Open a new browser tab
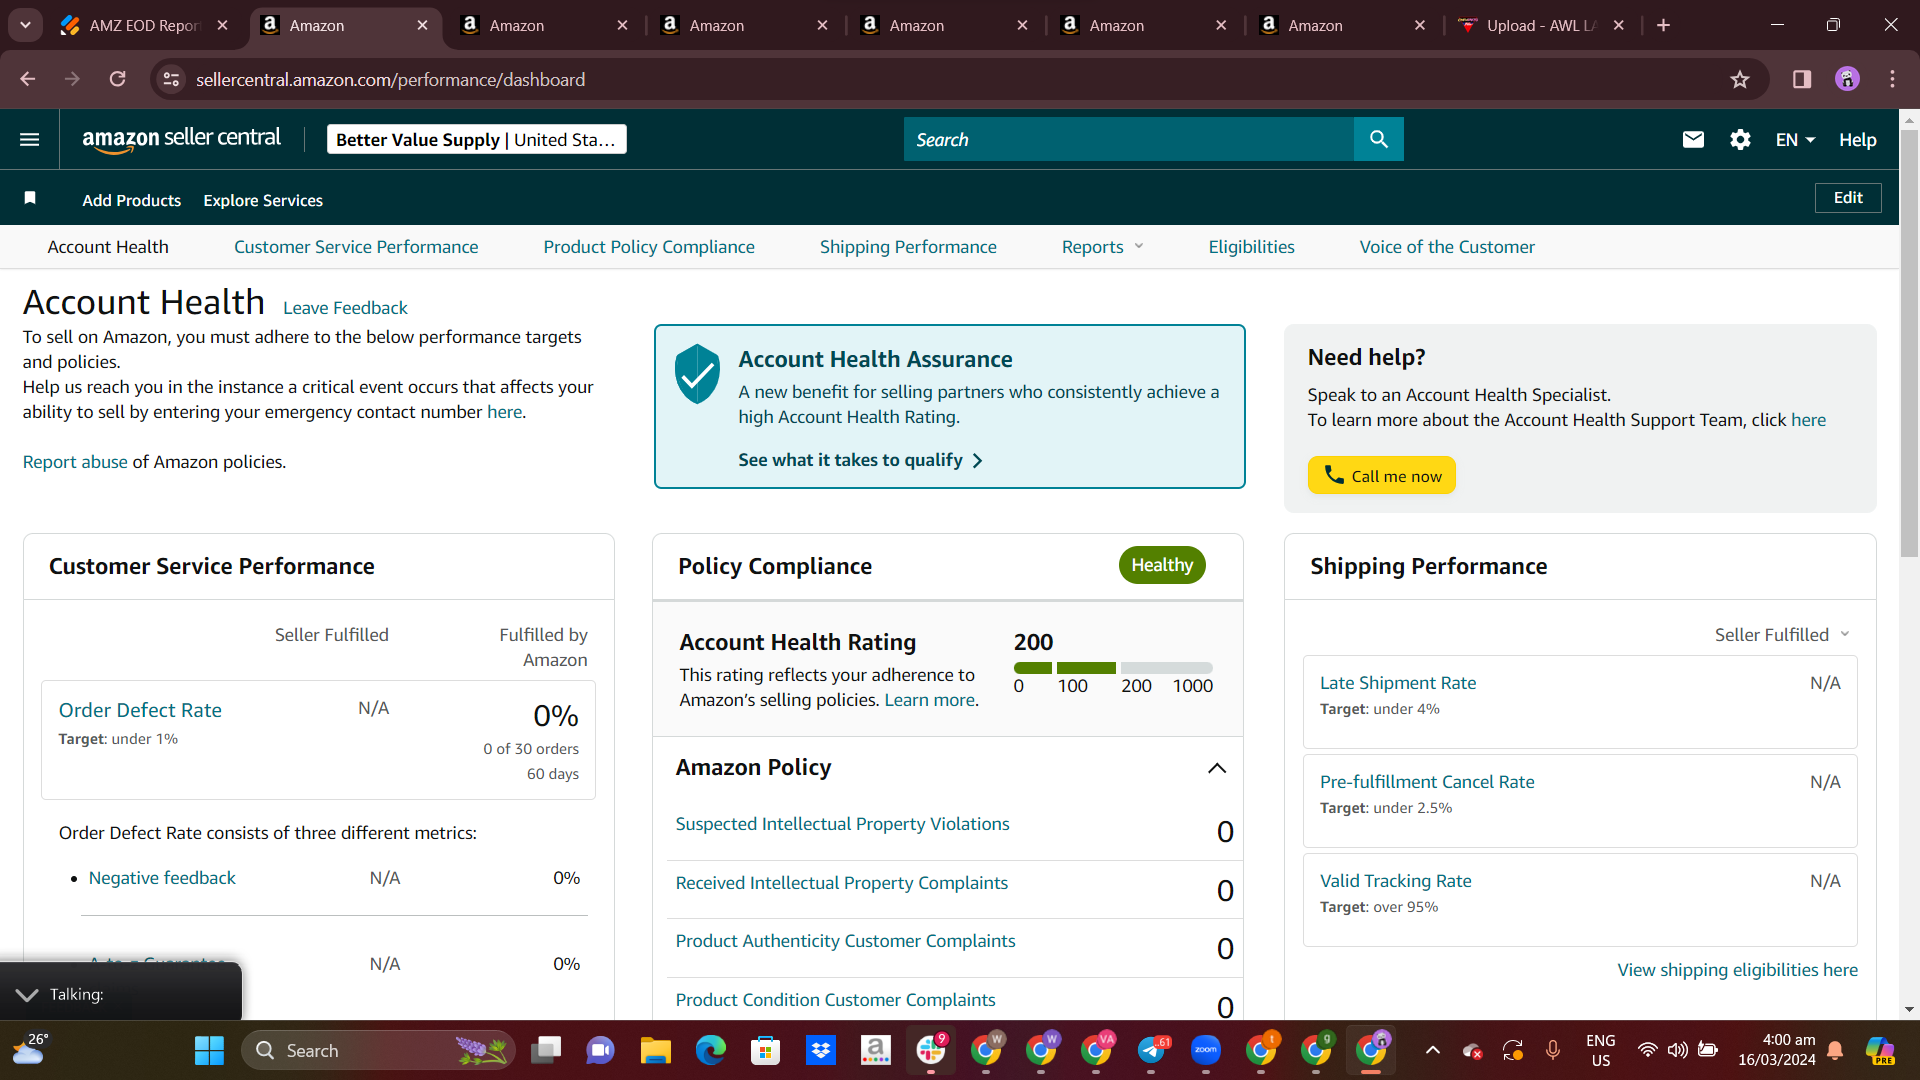The image size is (1920, 1080). tap(1663, 25)
